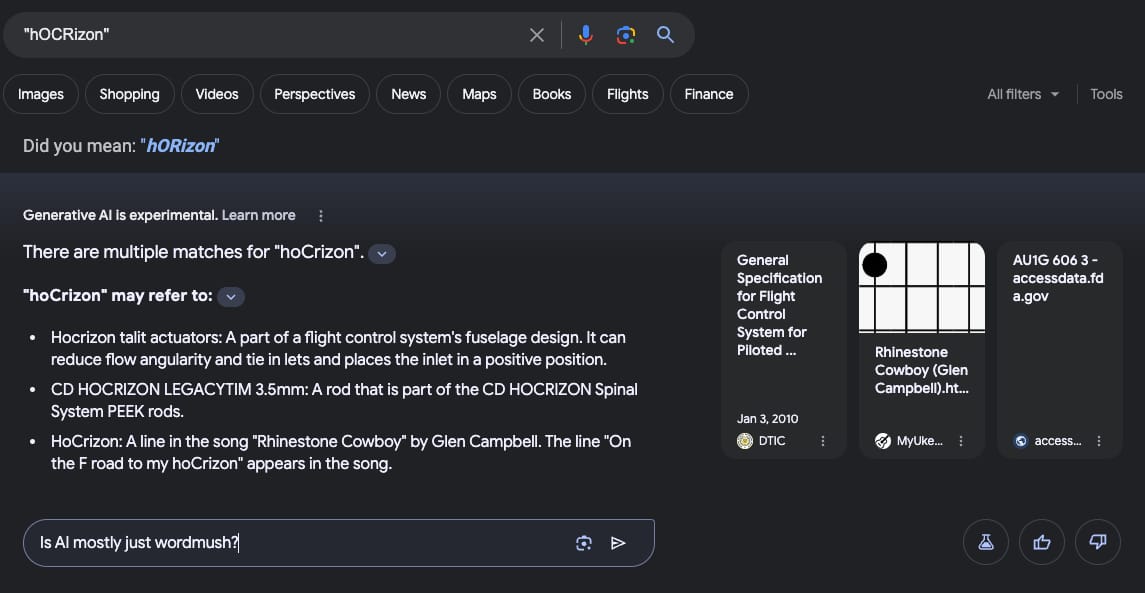Image resolution: width=1145 pixels, height=593 pixels.
Task: Open Google Lens image search icon
Action: click(626, 35)
